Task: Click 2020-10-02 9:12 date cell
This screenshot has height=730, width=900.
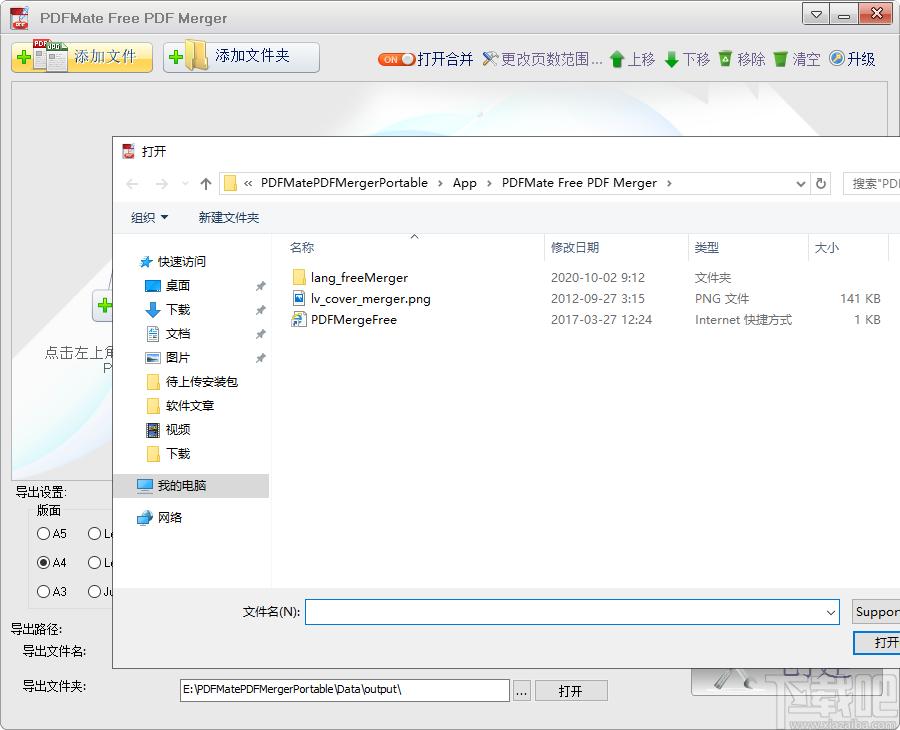Action: pos(598,278)
